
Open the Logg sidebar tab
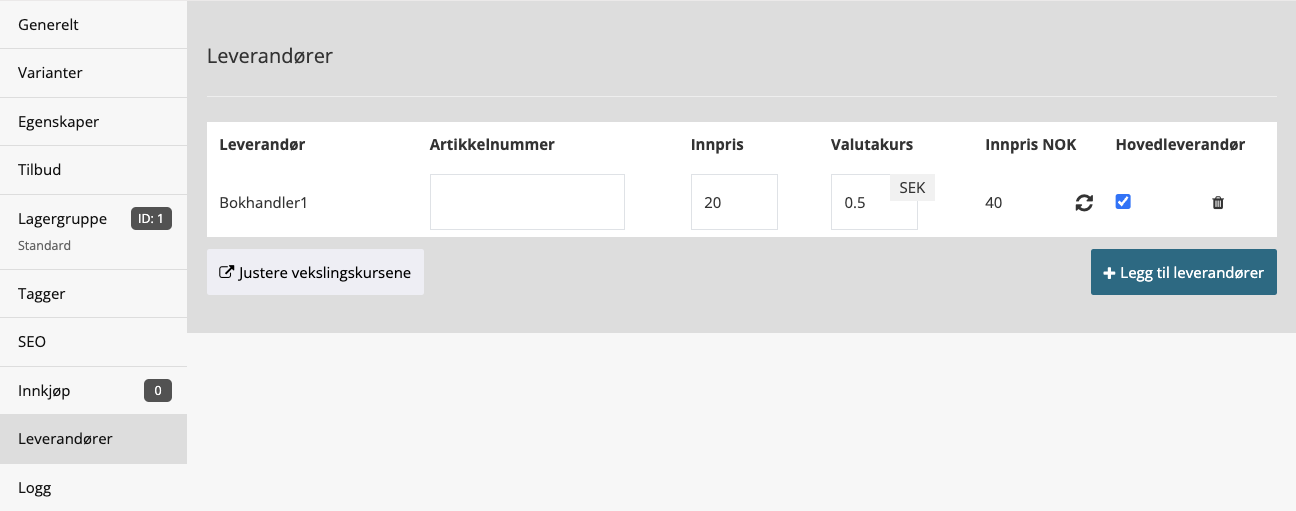[93, 488]
